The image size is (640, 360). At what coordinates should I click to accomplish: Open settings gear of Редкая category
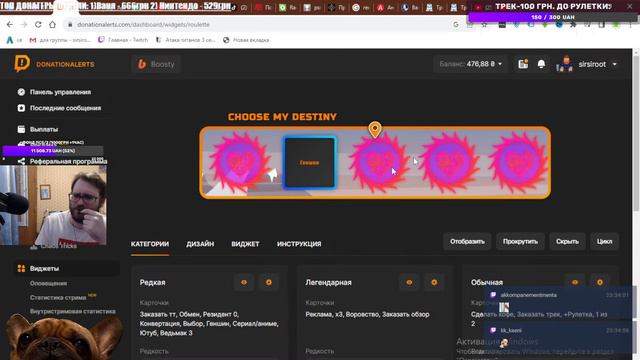point(269,282)
